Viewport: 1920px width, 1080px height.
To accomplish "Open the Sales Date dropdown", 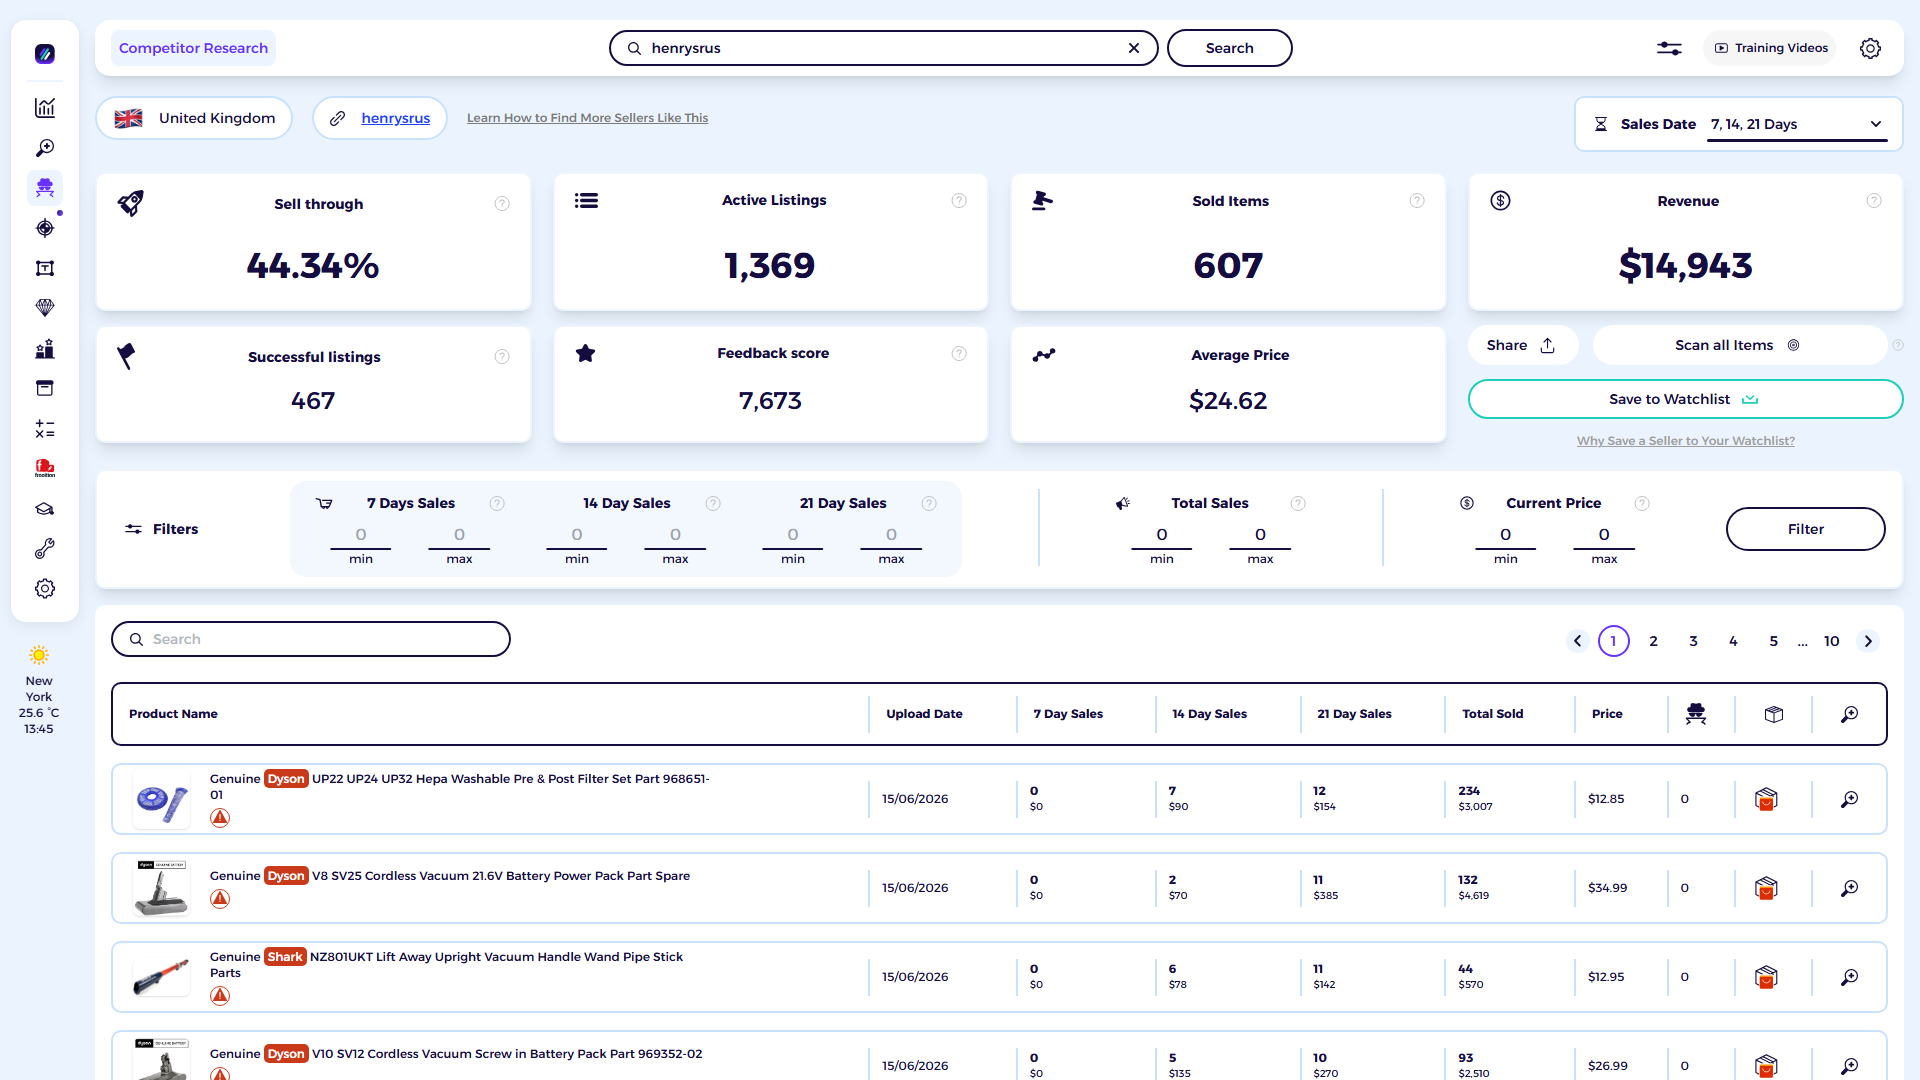I will [x=1796, y=124].
